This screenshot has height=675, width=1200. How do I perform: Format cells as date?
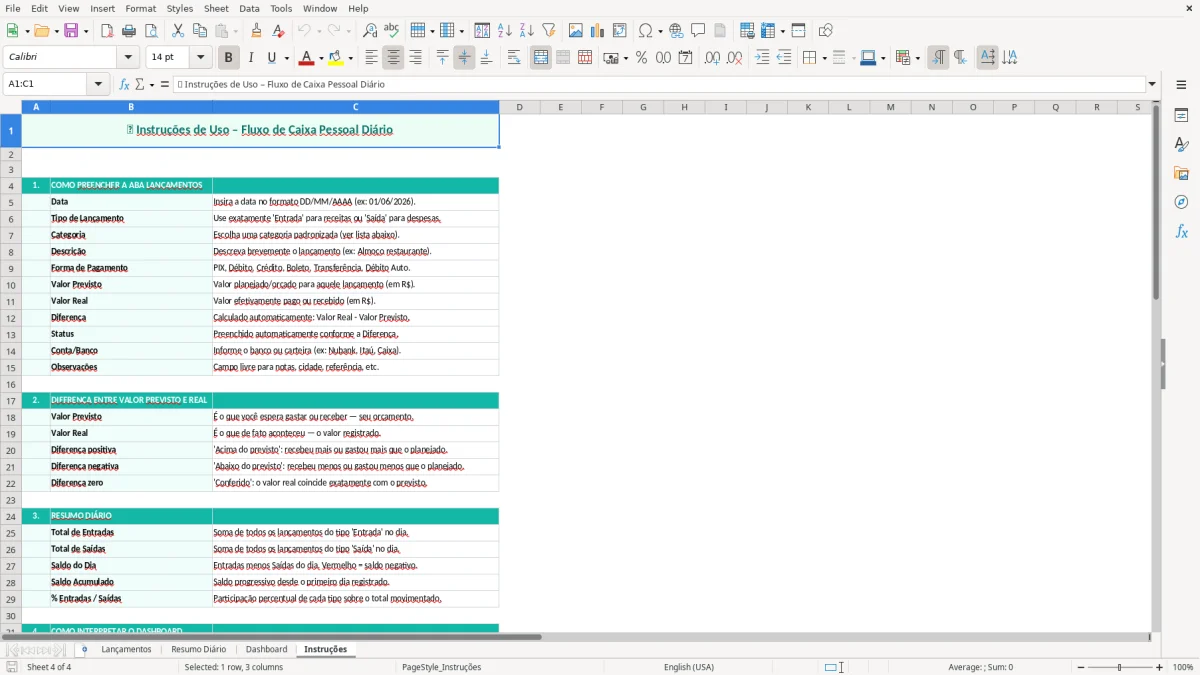685,58
